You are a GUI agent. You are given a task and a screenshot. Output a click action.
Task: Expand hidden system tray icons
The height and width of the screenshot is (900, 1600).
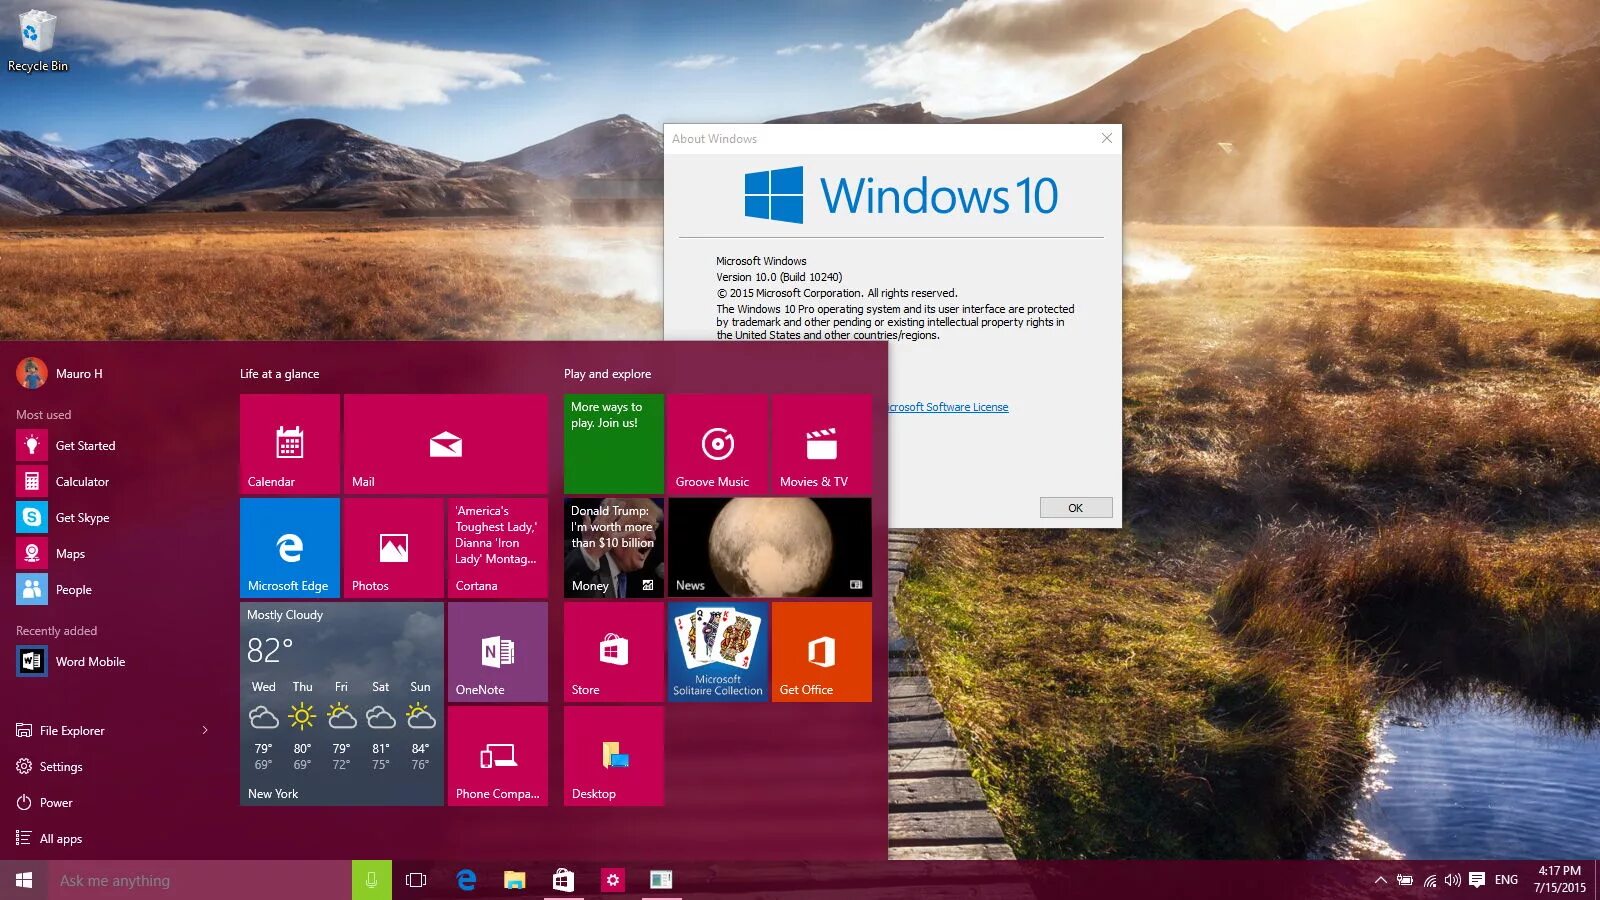(x=1380, y=880)
